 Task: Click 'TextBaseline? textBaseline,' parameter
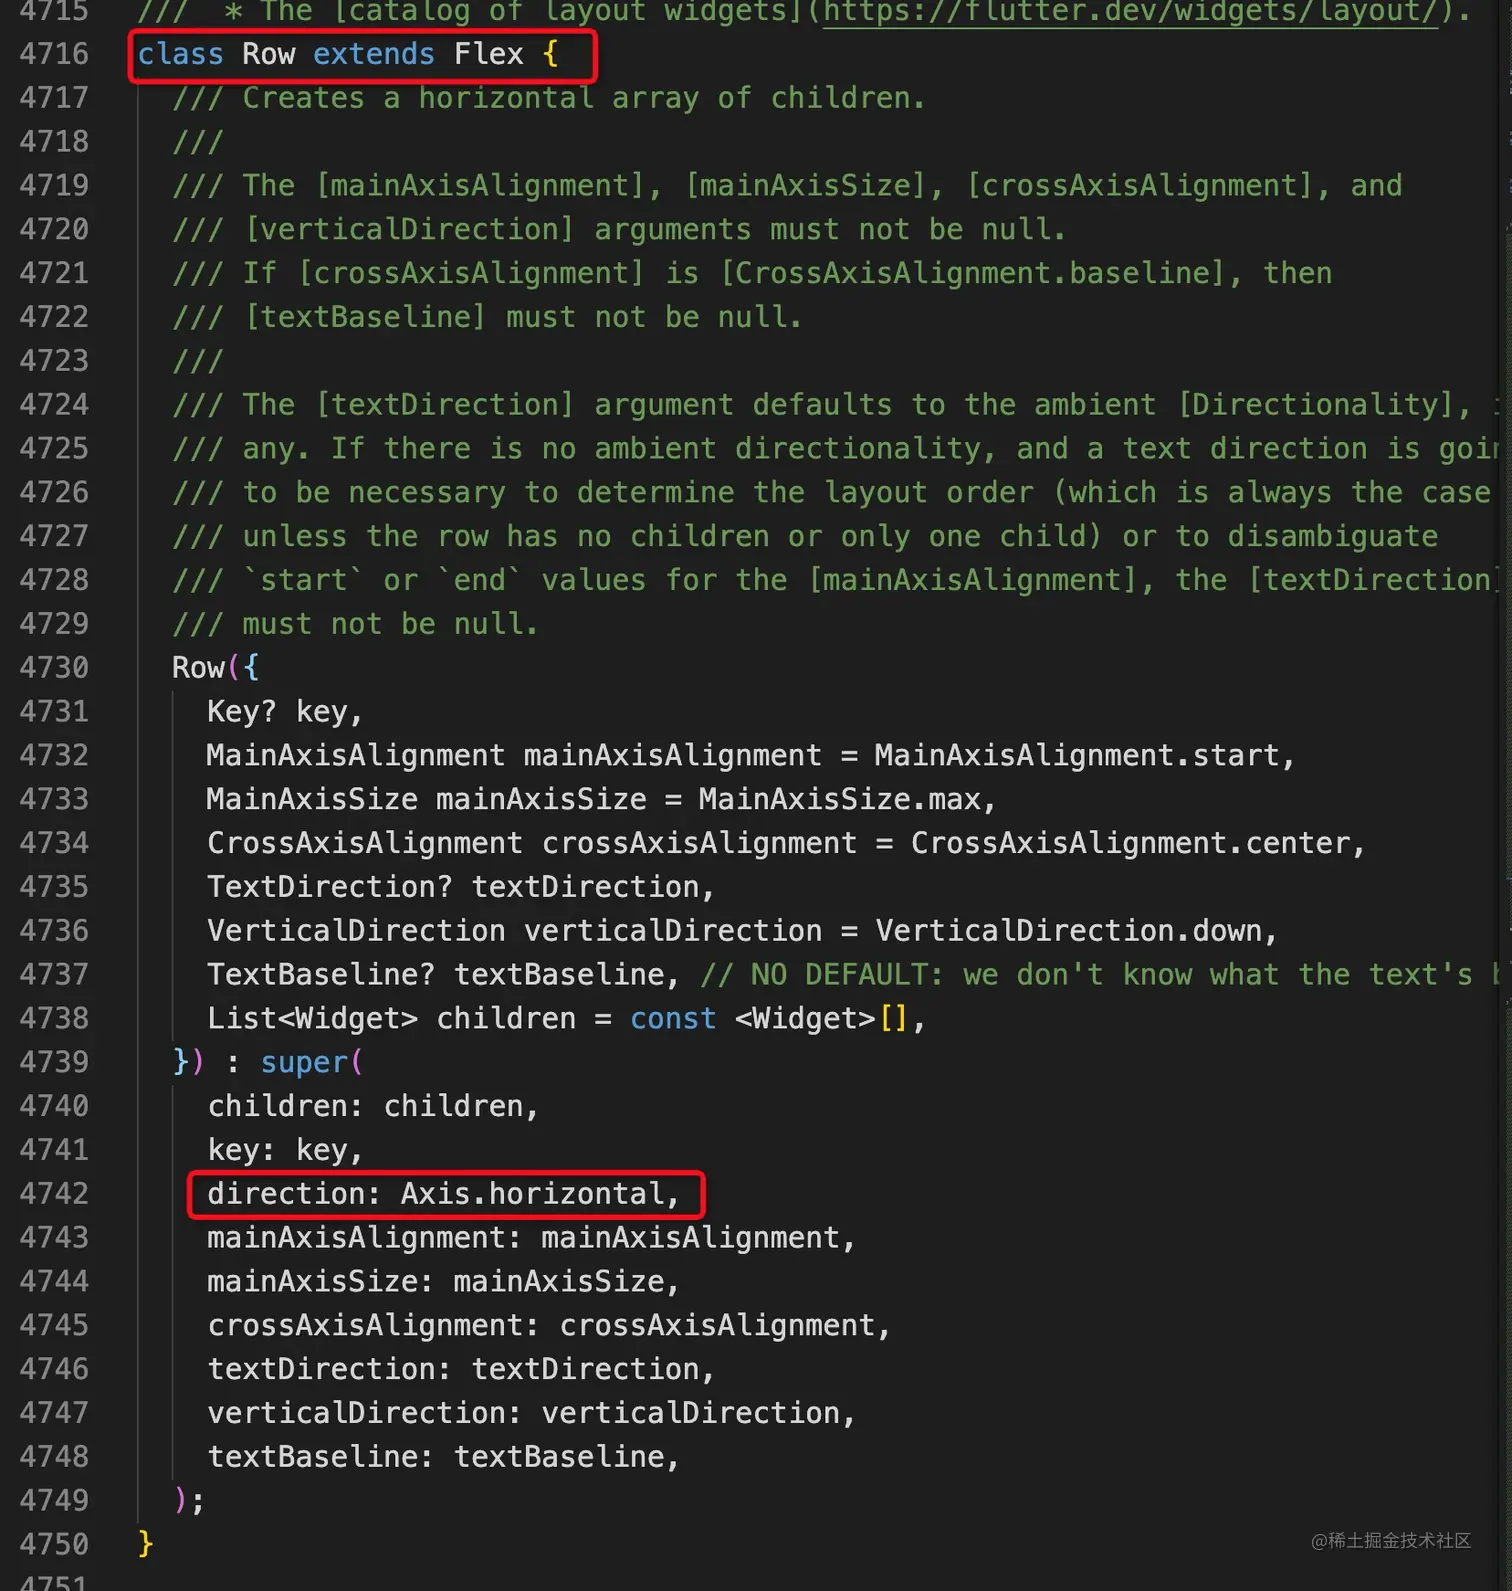point(442,975)
